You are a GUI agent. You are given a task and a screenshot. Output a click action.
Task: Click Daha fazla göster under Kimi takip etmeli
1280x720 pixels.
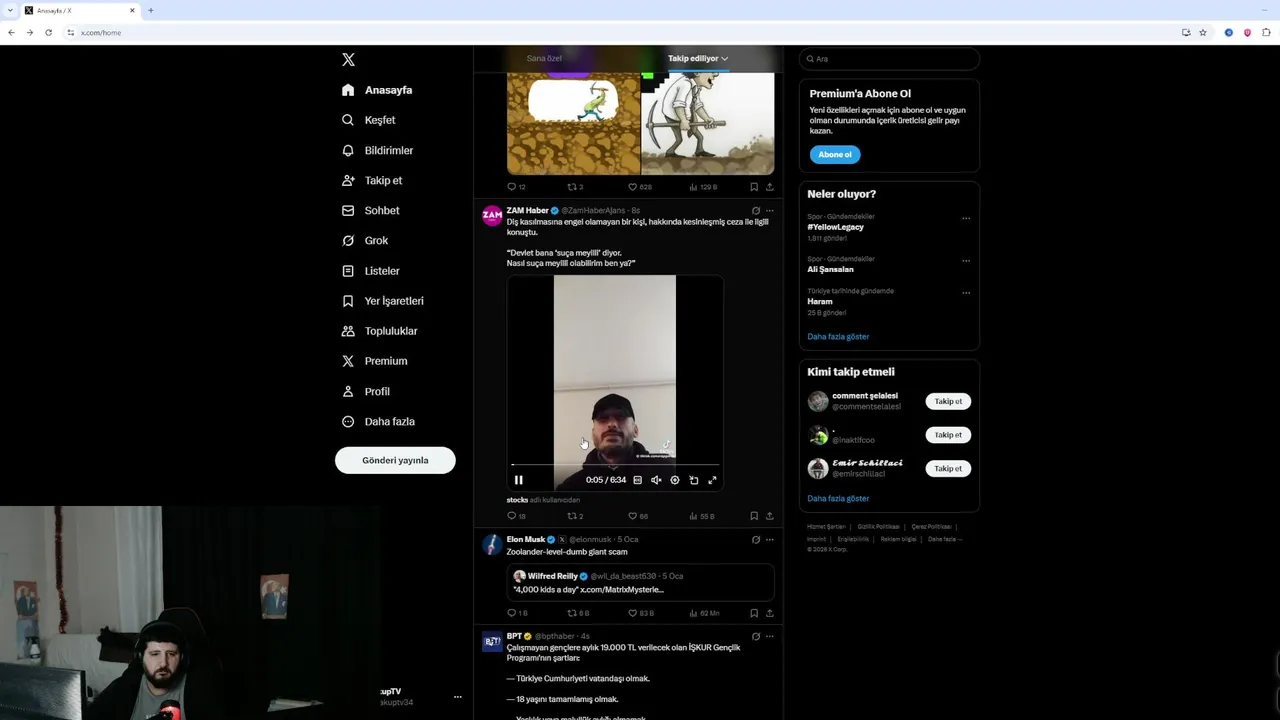(x=838, y=498)
